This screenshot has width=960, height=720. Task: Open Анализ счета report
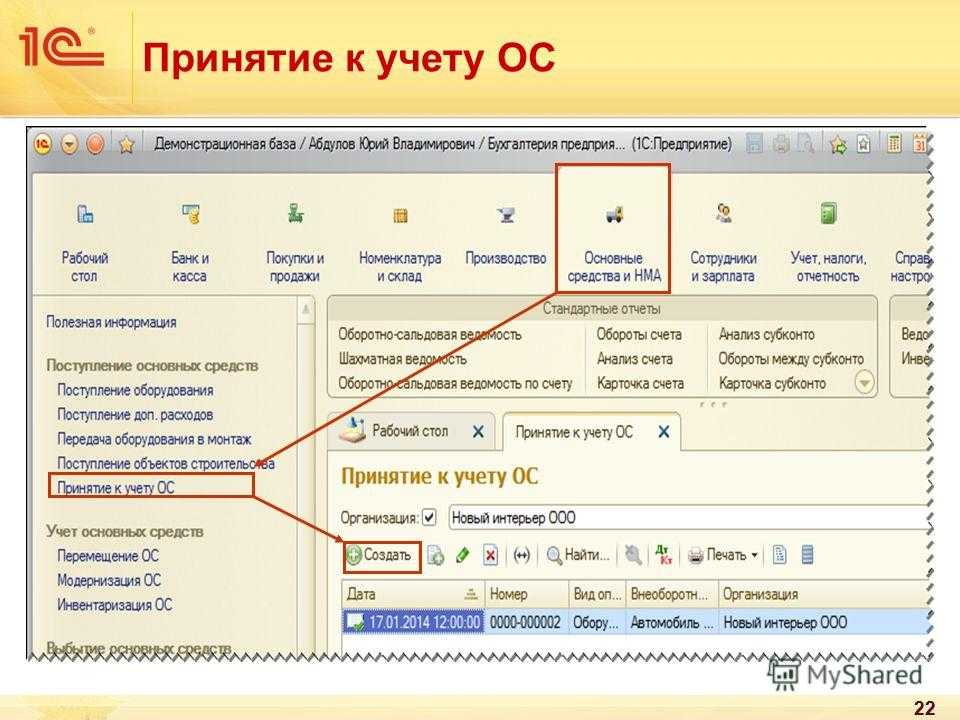635,359
